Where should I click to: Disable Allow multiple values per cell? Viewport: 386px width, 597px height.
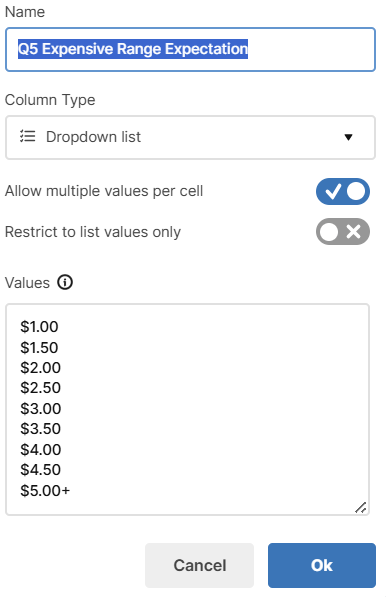coord(343,192)
